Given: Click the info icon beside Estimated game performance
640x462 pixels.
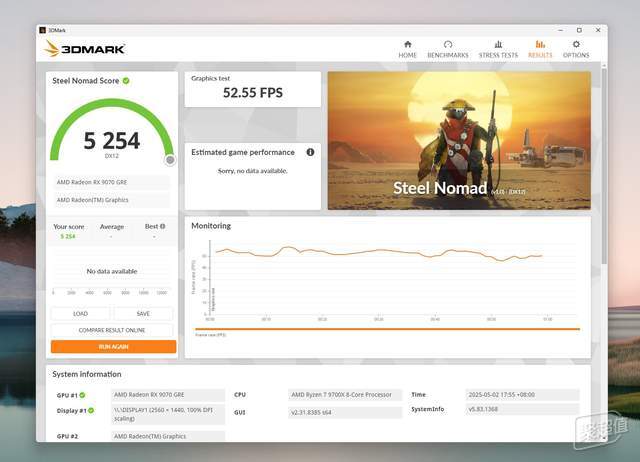Looking at the screenshot, I should point(310,152).
